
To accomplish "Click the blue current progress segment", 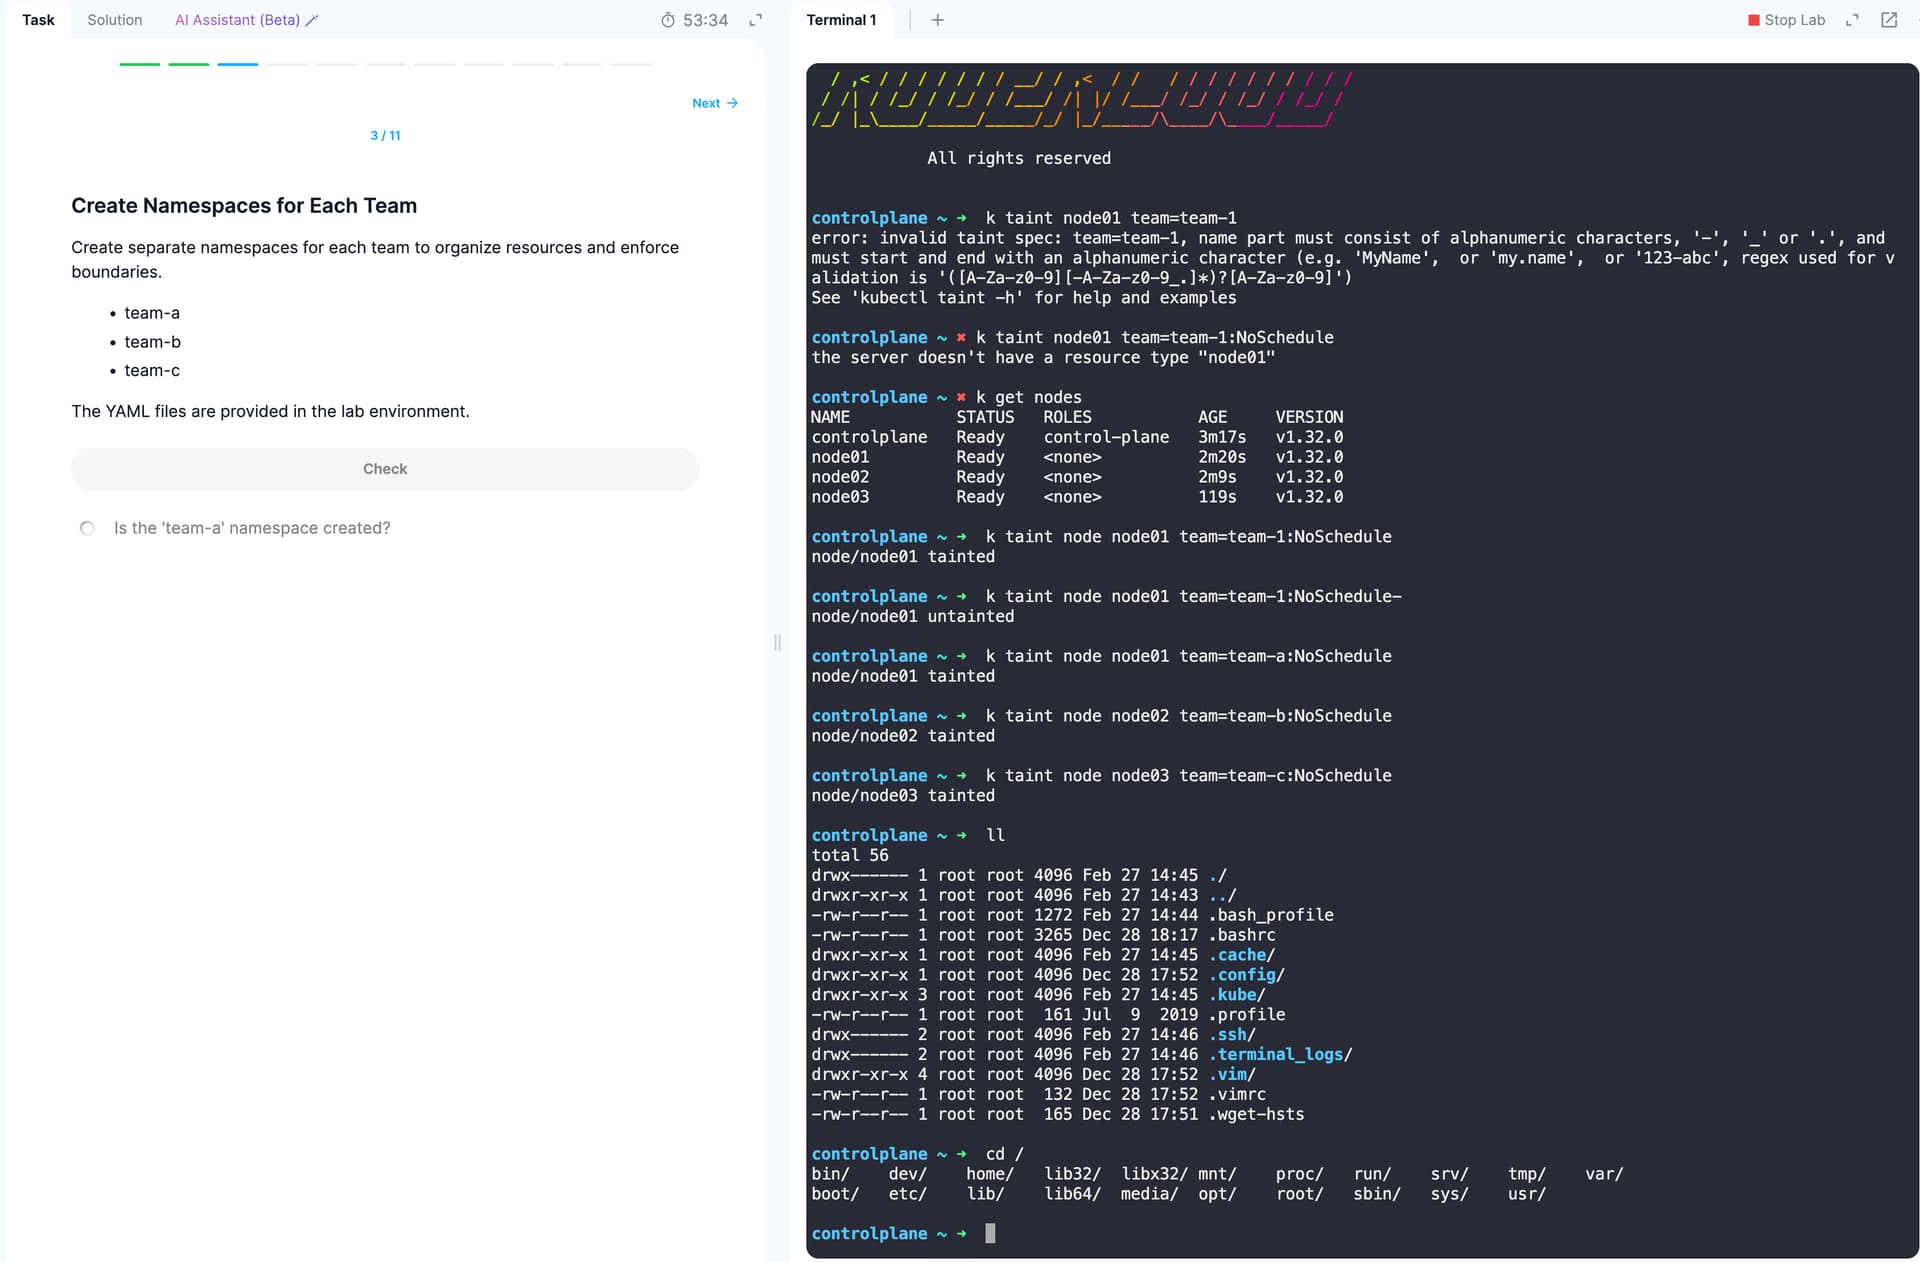I will [x=238, y=64].
